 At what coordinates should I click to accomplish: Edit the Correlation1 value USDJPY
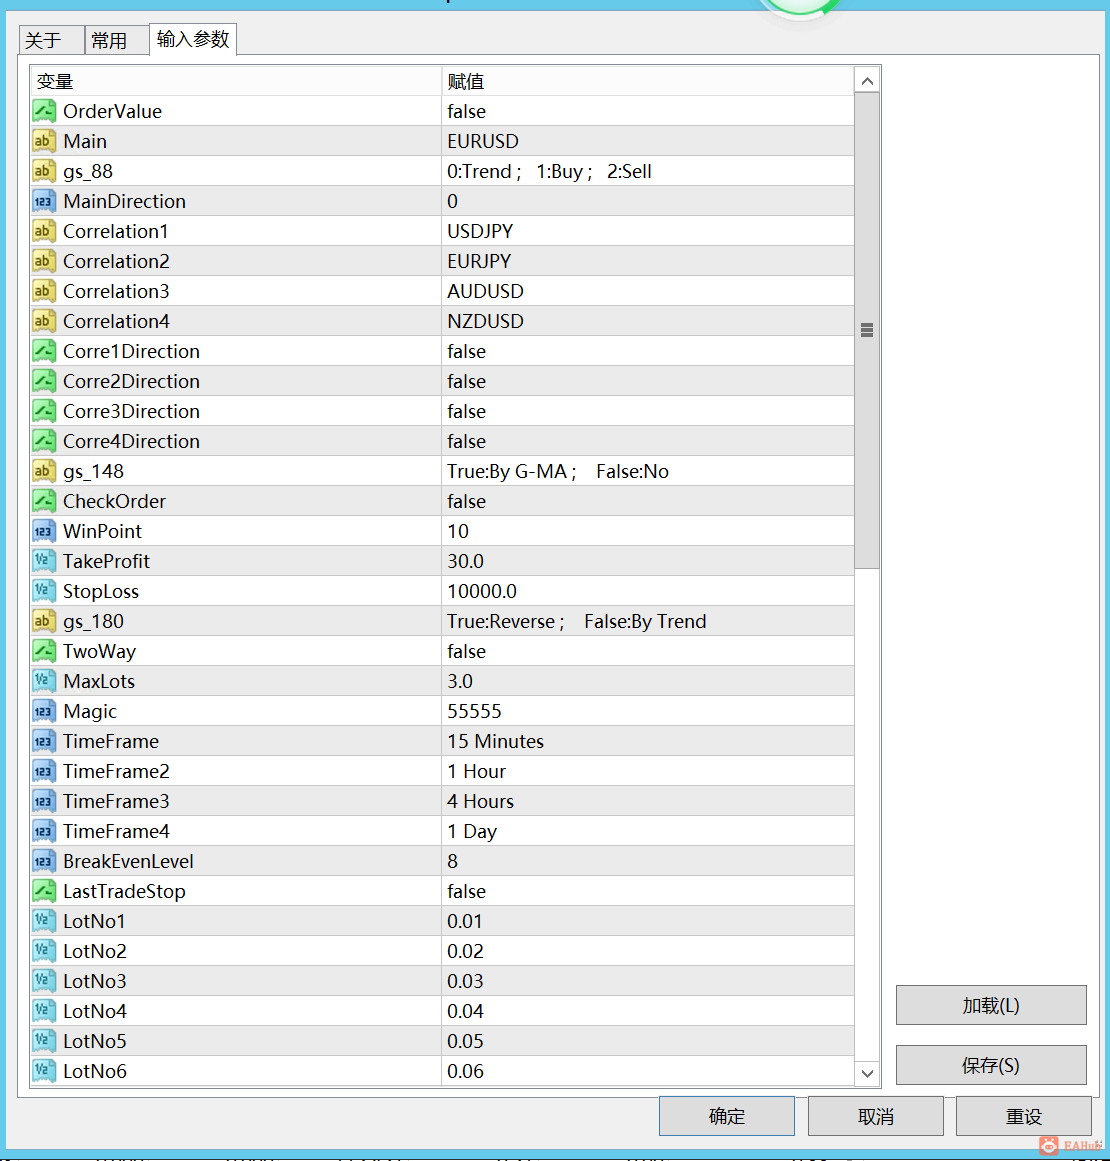point(647,231)
